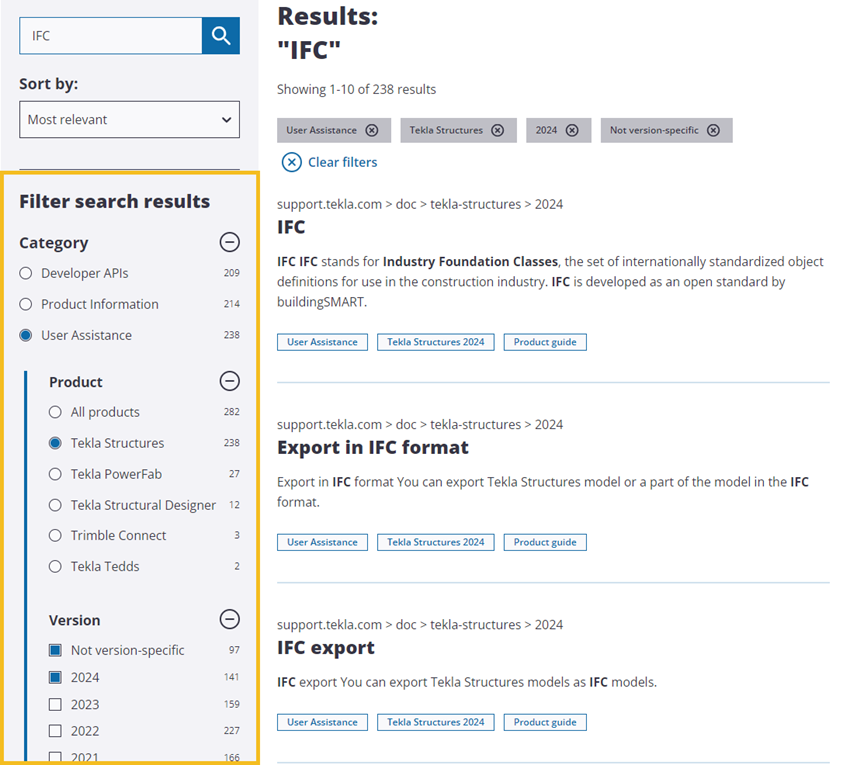The width and height of the screenshot is (850, 765).
Task: Click breadcrumb path above Export in IFC format
Action: click(x=420, y=425)
